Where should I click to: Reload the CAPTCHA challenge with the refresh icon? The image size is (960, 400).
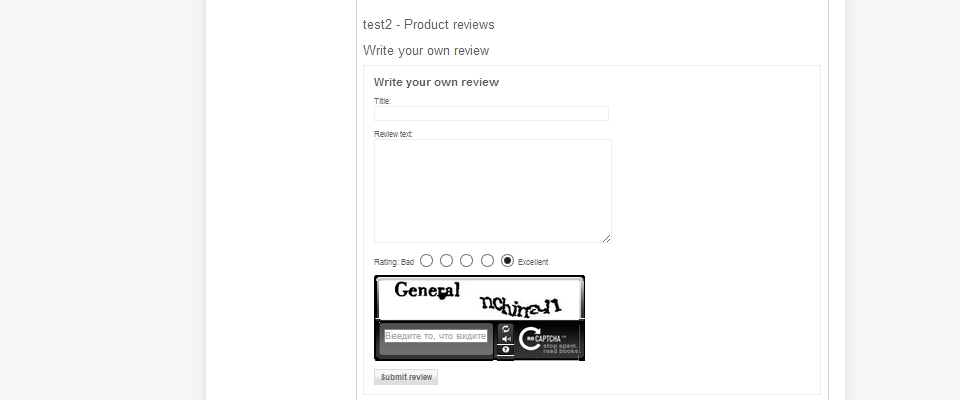pos(506,329)
